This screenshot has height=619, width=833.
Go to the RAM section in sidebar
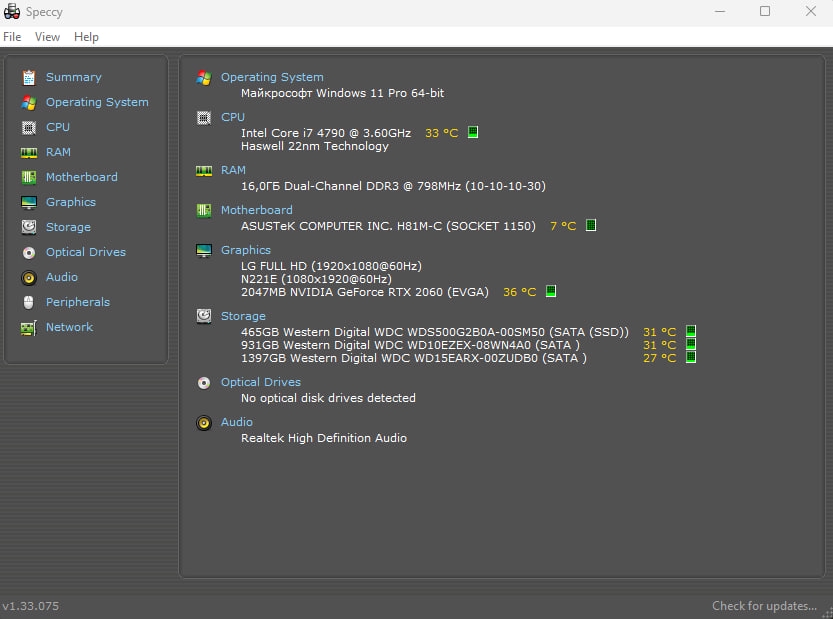[58, 152]
